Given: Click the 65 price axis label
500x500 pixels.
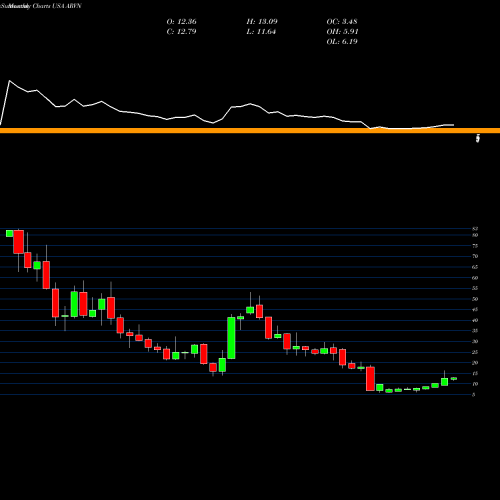Looking at the screenshot, I should click(x=475, y=267).
